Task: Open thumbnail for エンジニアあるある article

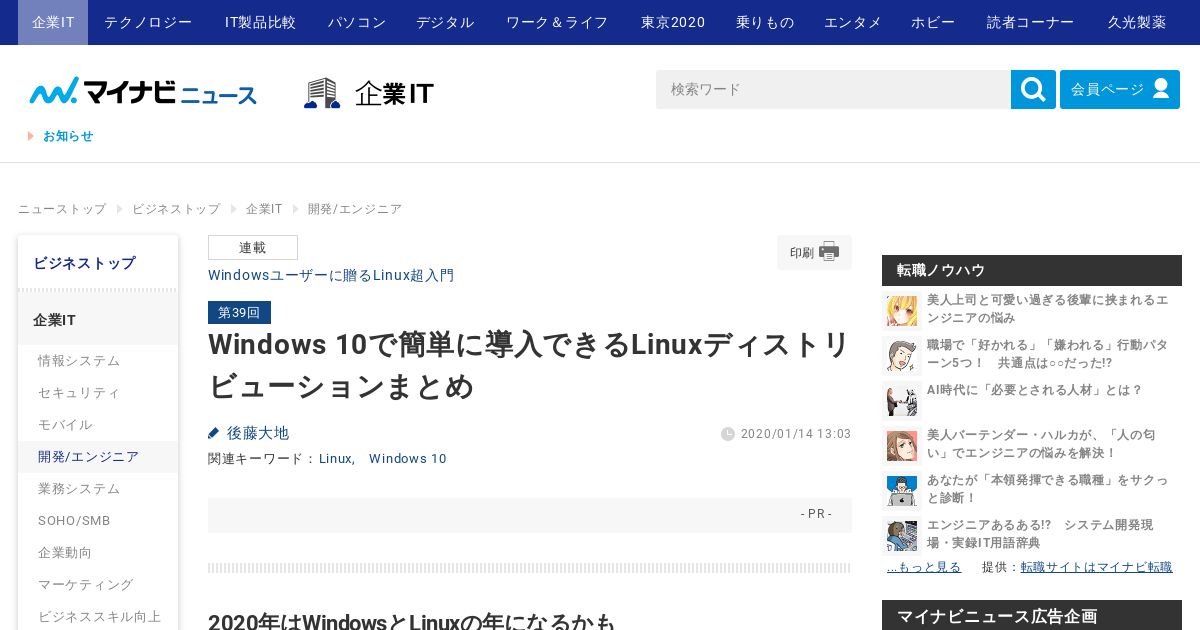Action: click(x=902, y=535)
